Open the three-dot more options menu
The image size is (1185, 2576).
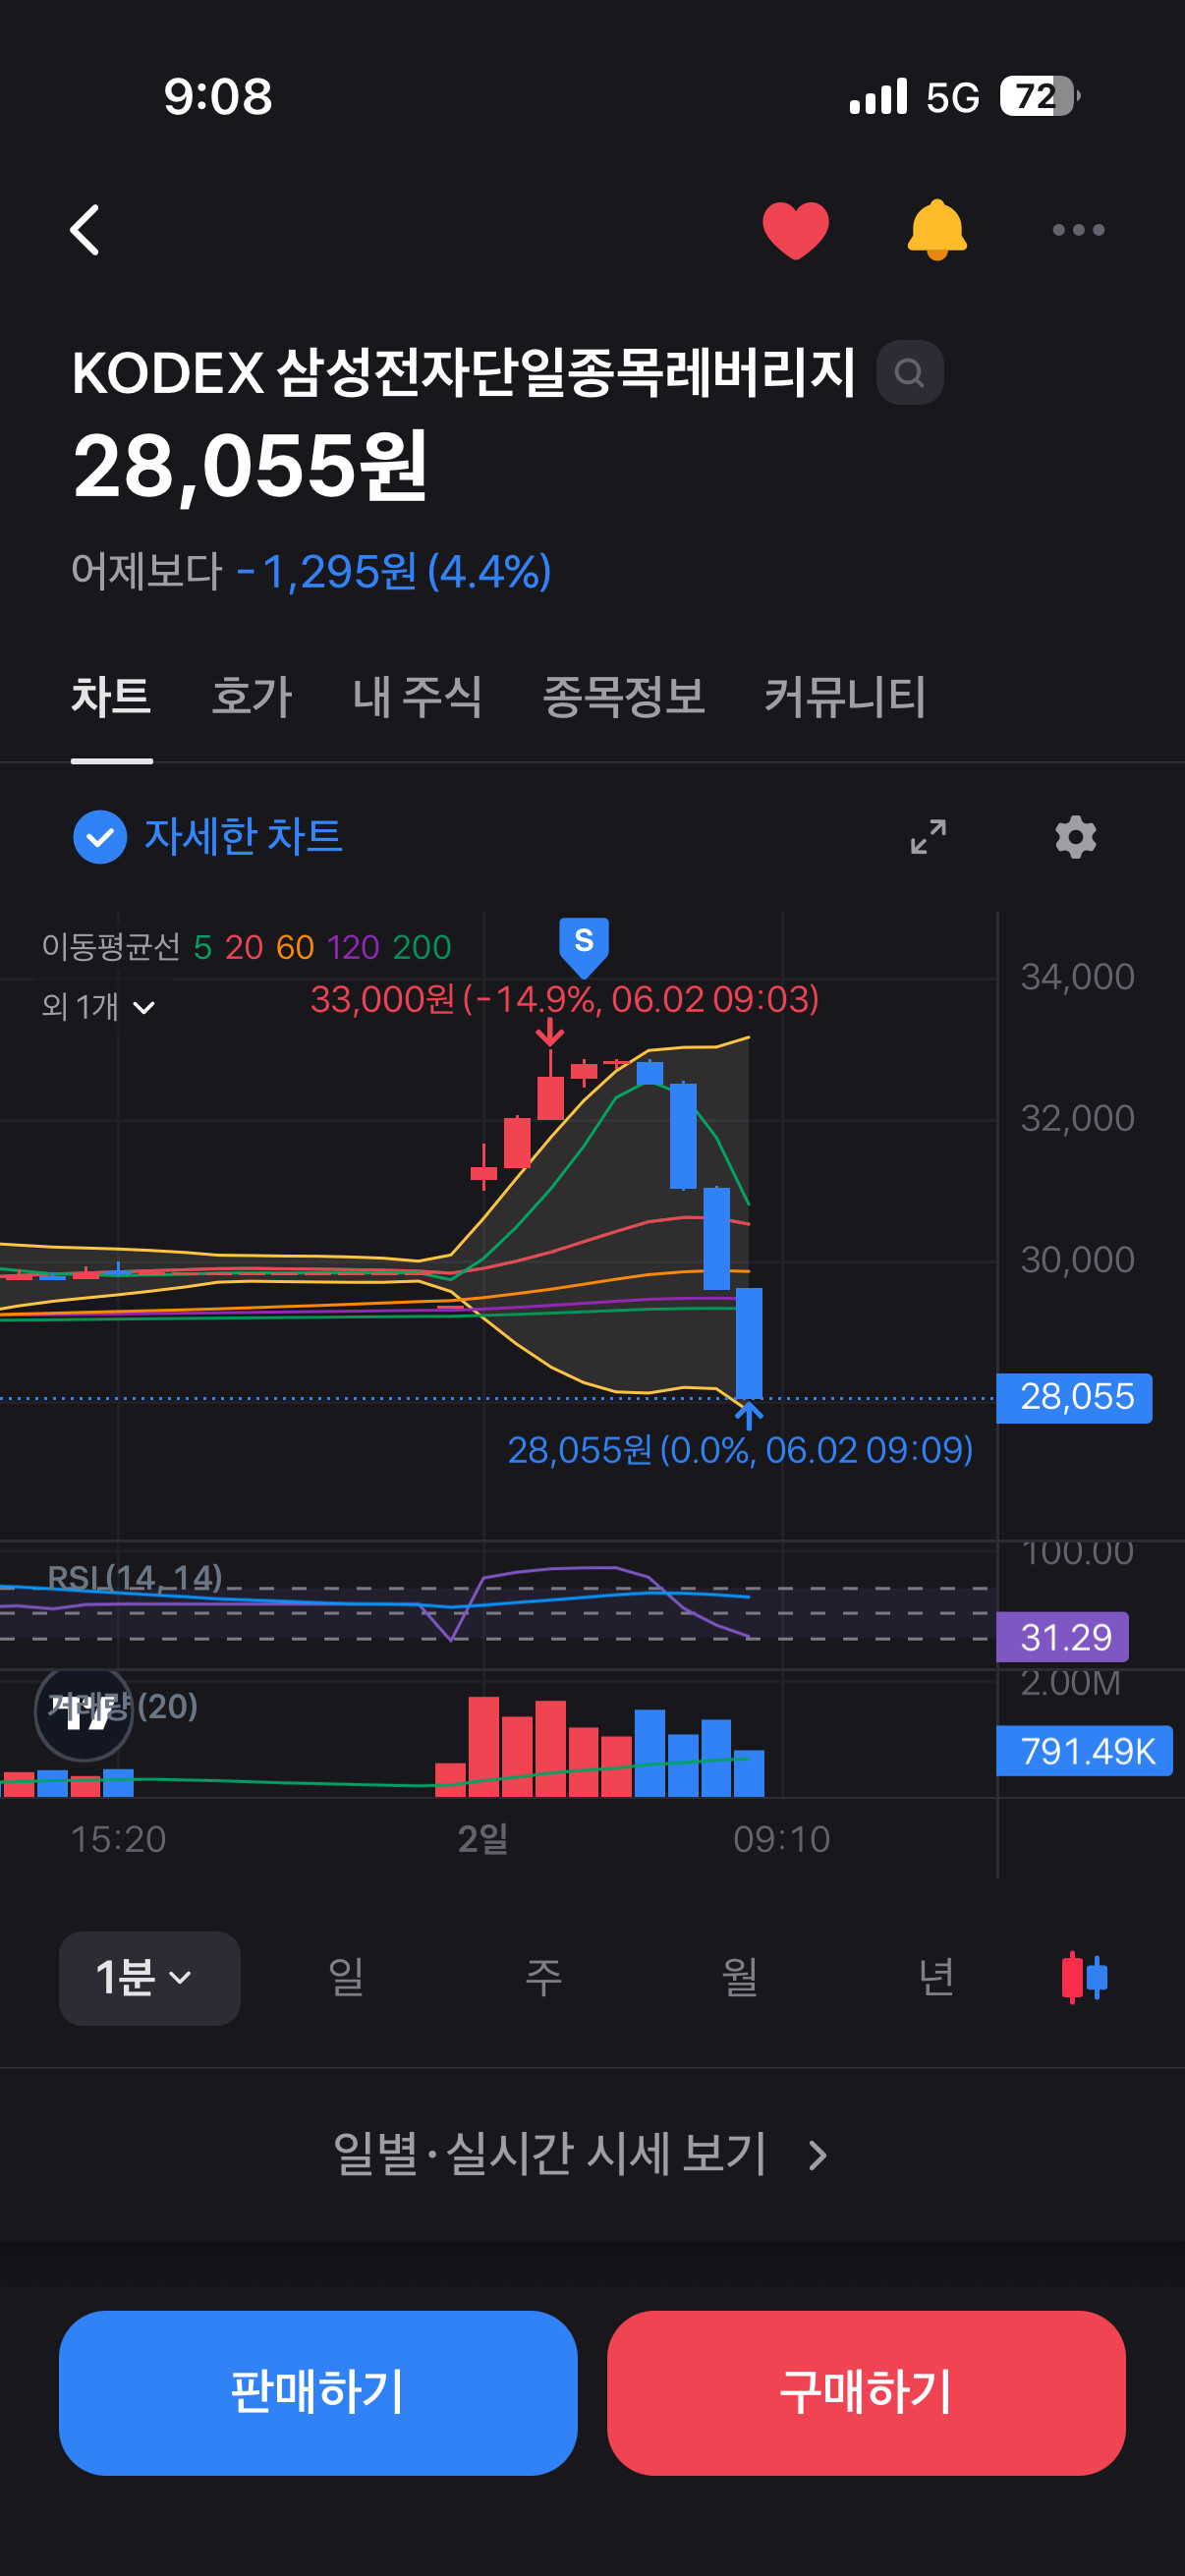pyautogui.click(x=1078, y=230)
